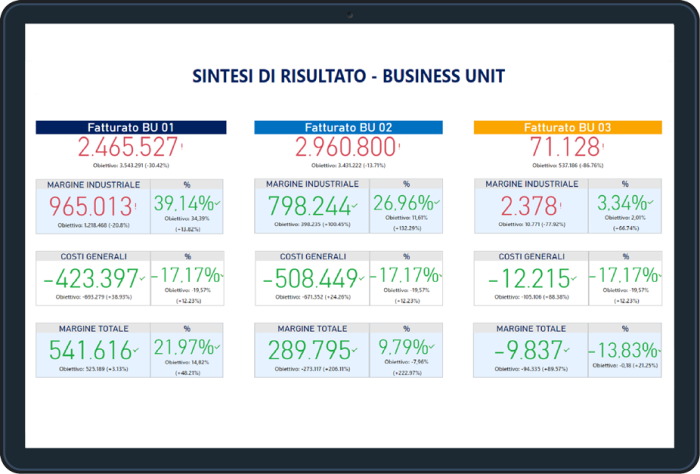The width and height of the screenshot is (700, 474).
Task: Click the green checkmark next to 798.244
Action: (x=354, y=208)
